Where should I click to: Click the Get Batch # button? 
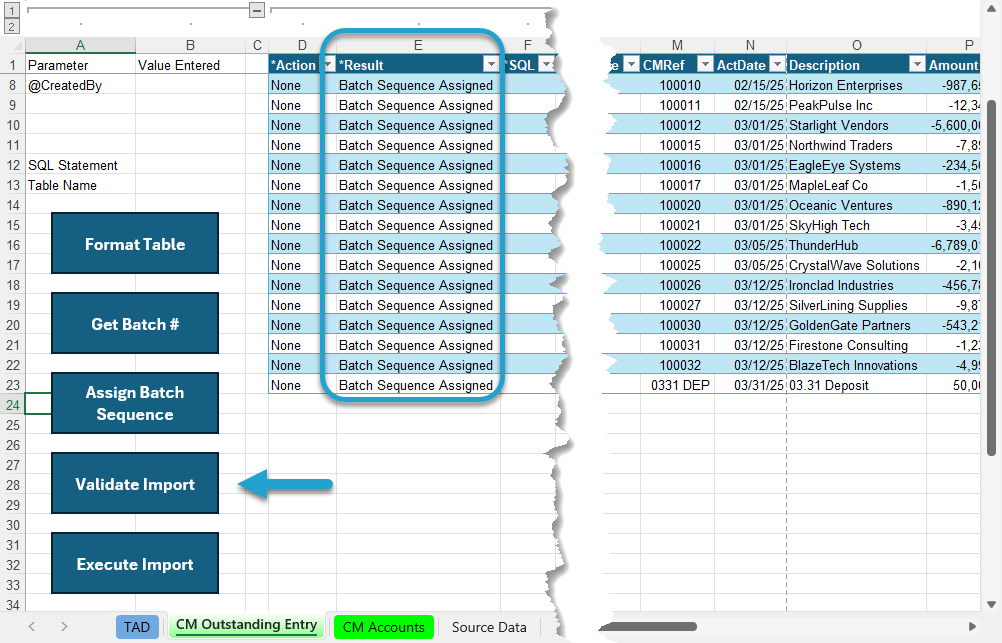135,323
